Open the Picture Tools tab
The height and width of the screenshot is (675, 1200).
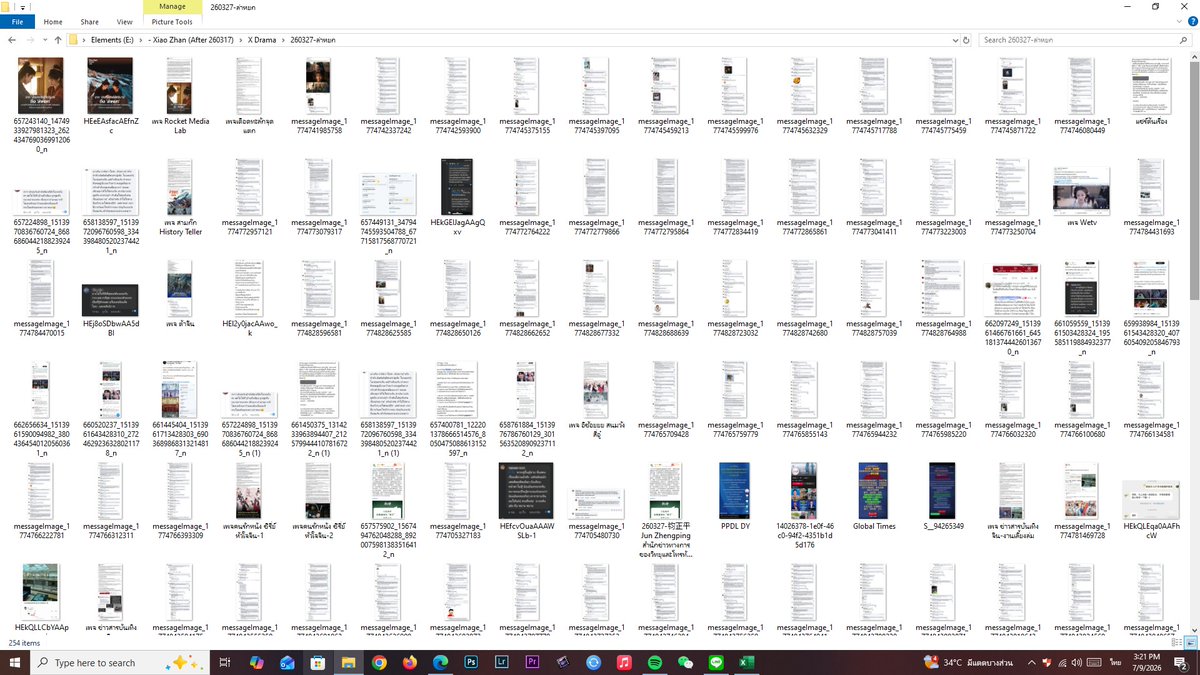(172, 21)
